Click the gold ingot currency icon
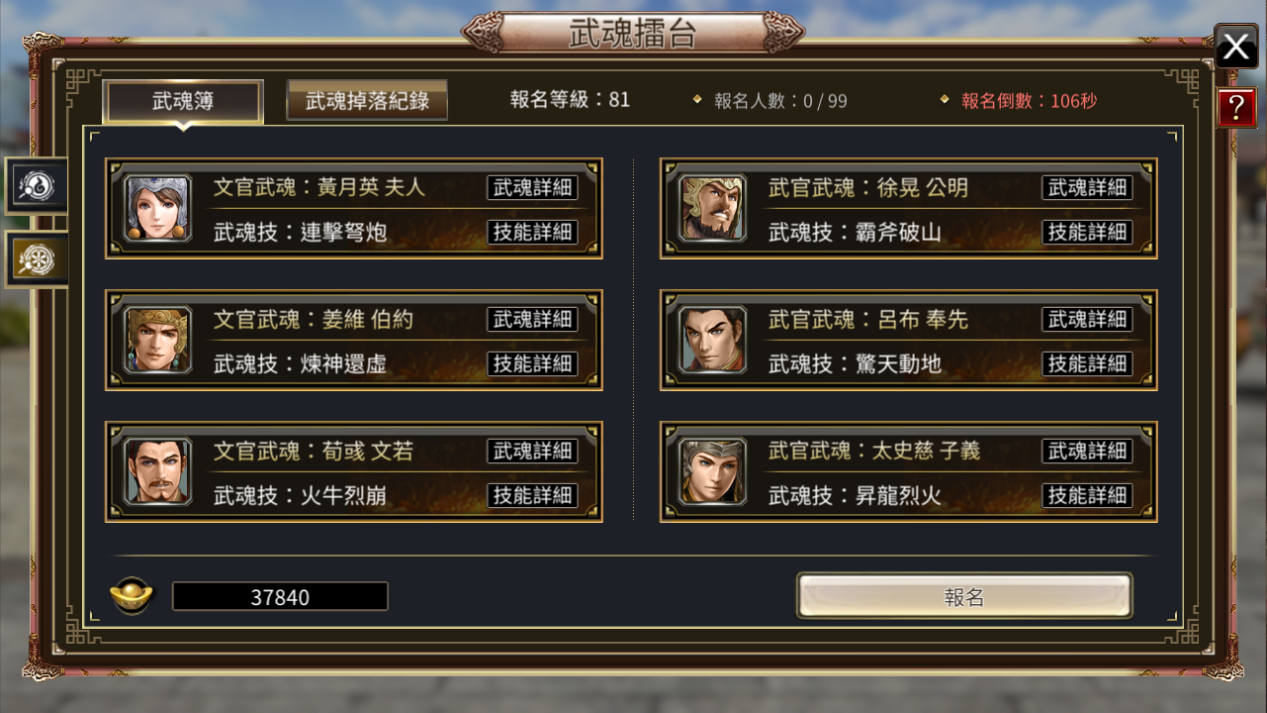This screenshot has height=713, width=1267. [131, 596]
